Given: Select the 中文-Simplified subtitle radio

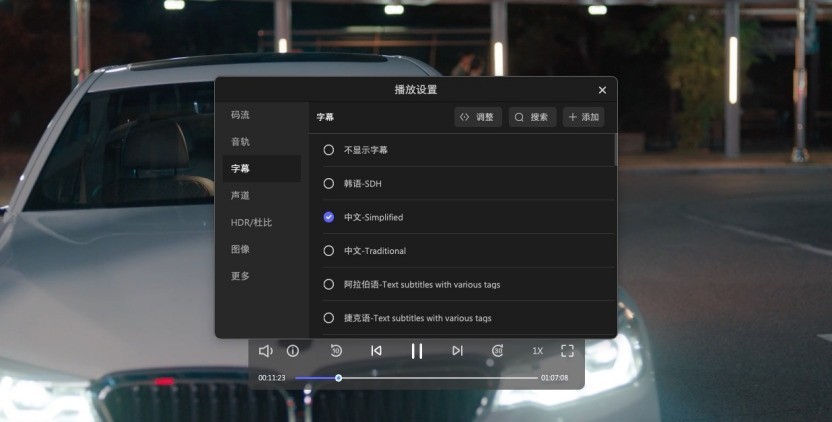Looking at the screenshot, I should pos(328,217).
